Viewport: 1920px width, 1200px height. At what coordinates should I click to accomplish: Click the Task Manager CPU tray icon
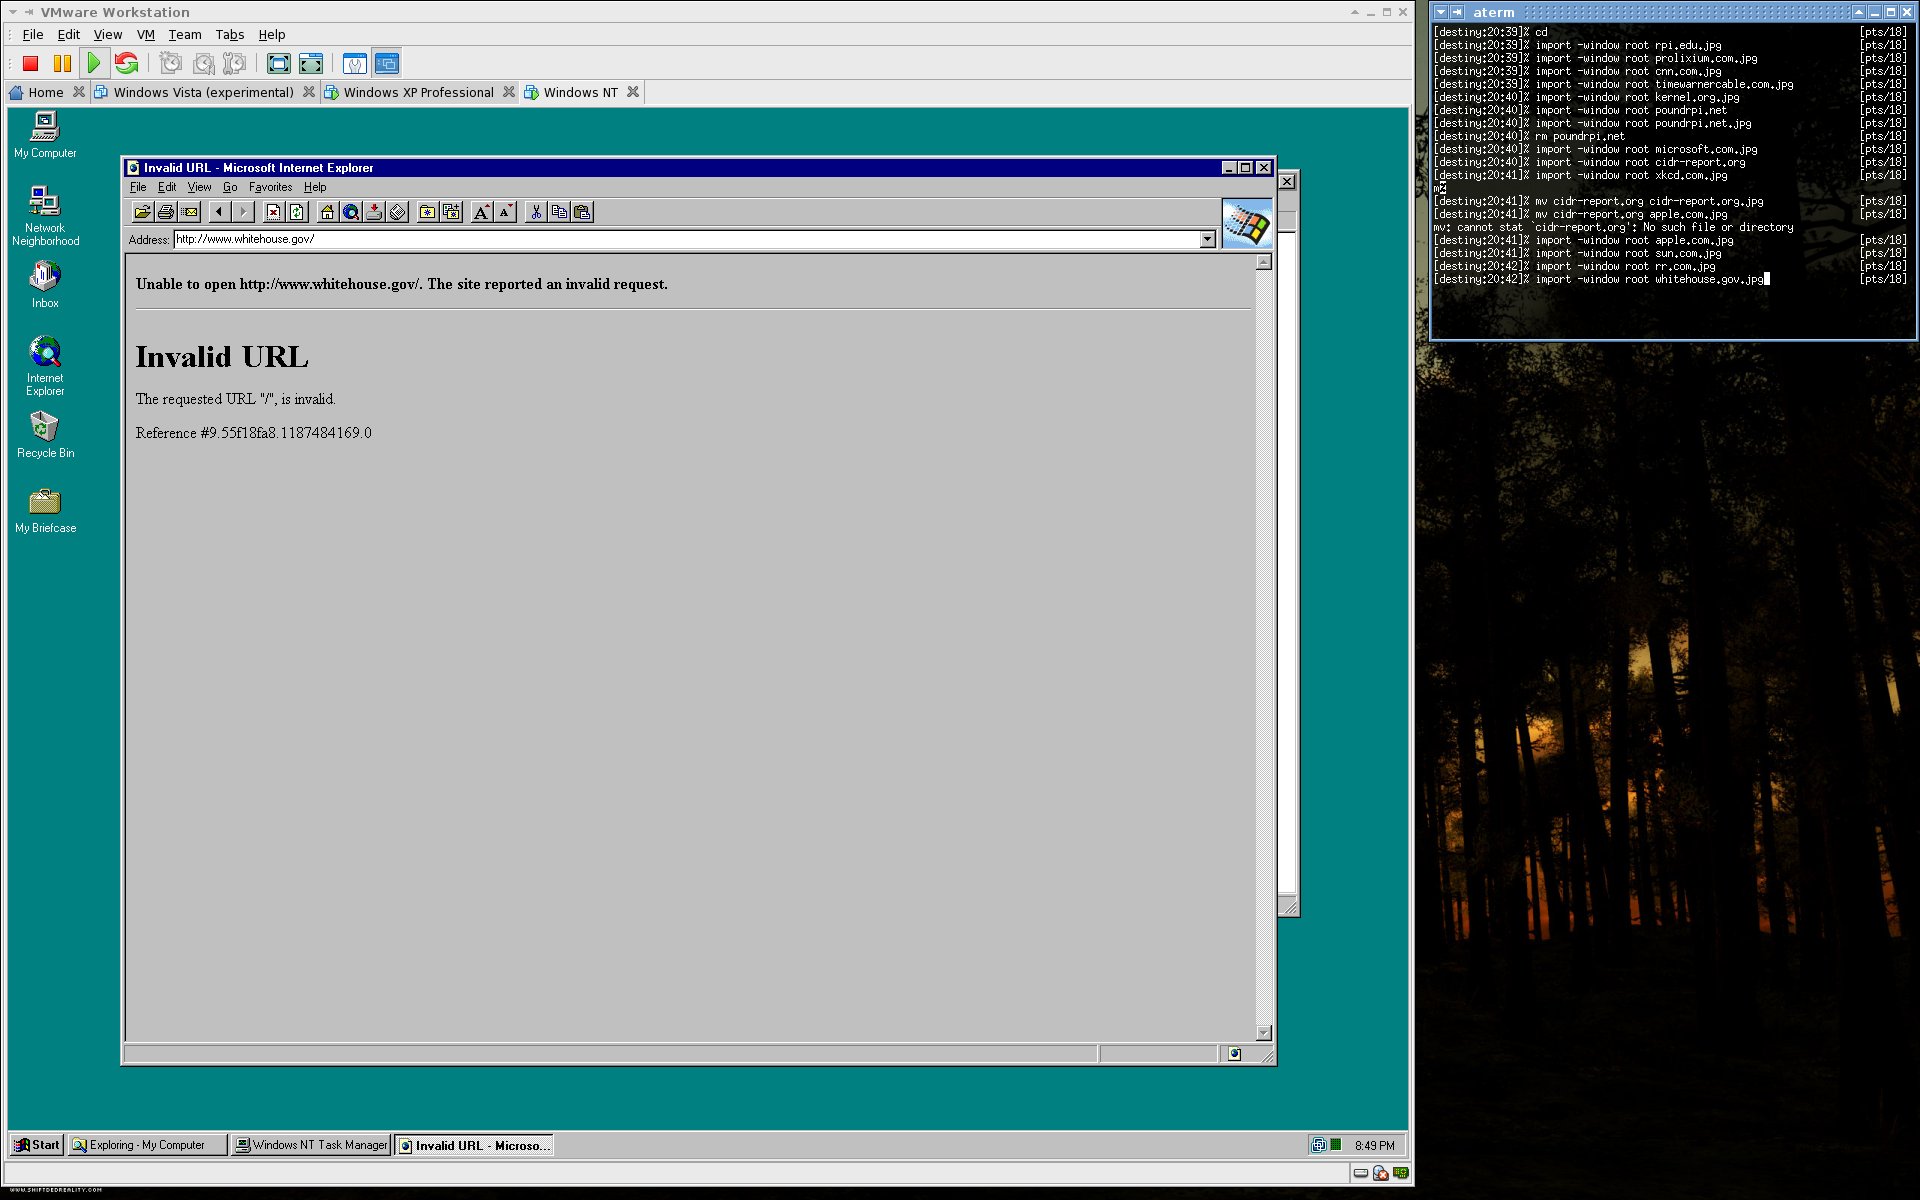coord(1335,1145)
